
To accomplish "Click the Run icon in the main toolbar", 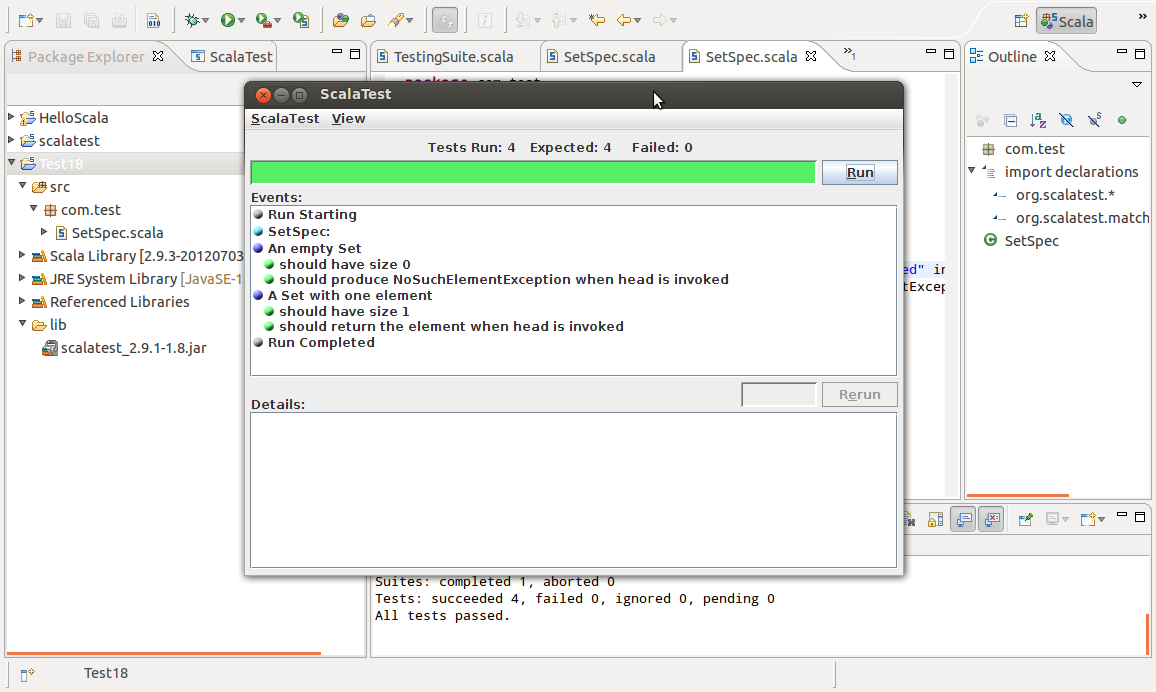I will [x=228, y=19].
